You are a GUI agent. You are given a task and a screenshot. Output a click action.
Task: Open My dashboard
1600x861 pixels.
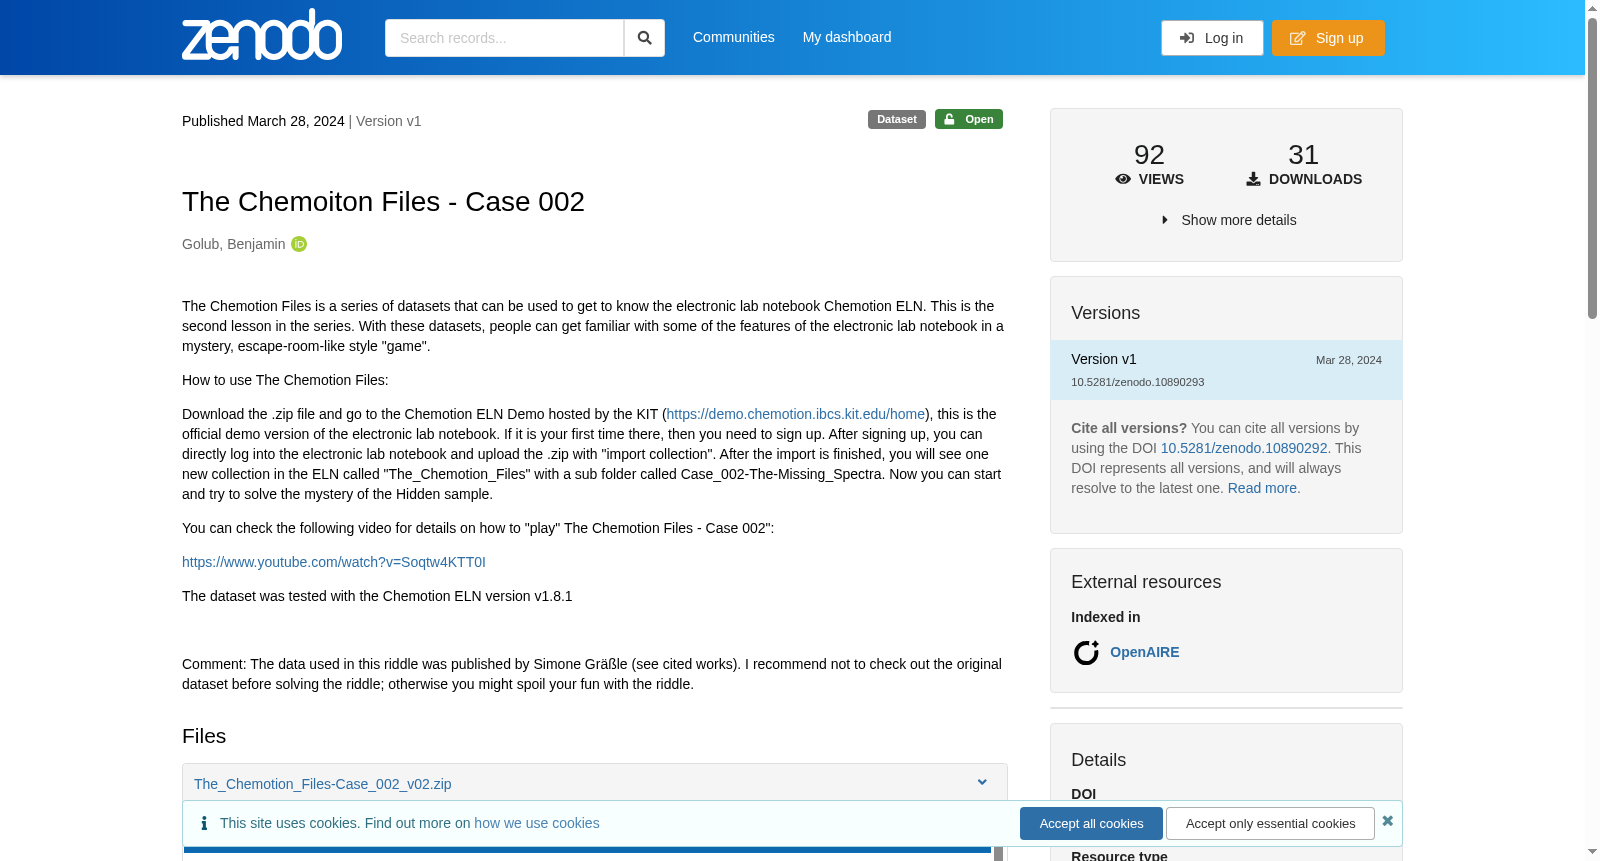pyautogui.click(x=846, y=37)
